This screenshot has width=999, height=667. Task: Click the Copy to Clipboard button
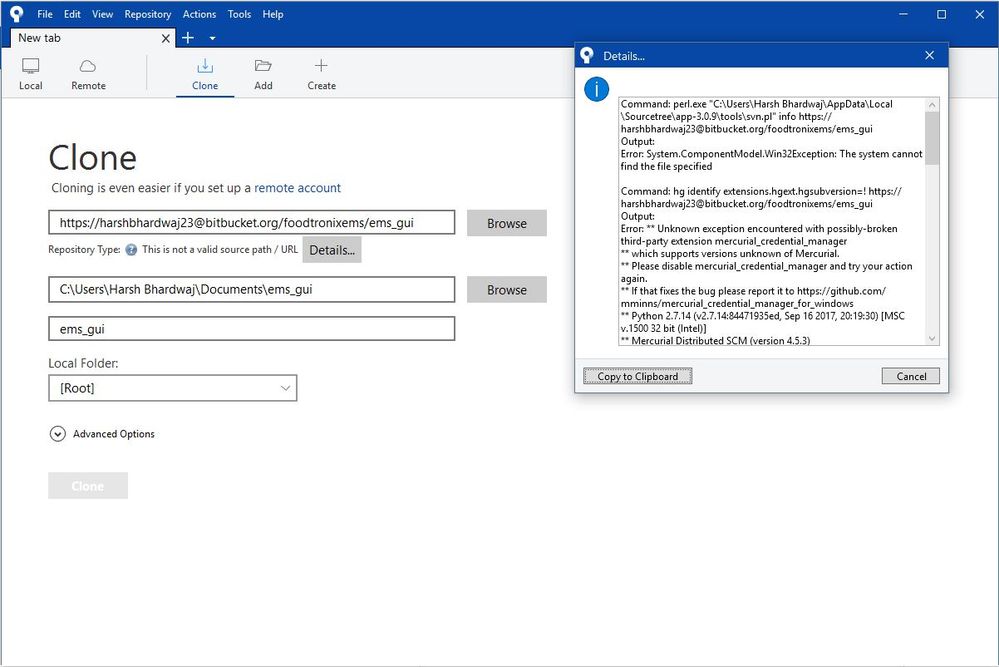click(x=637, y=376)
